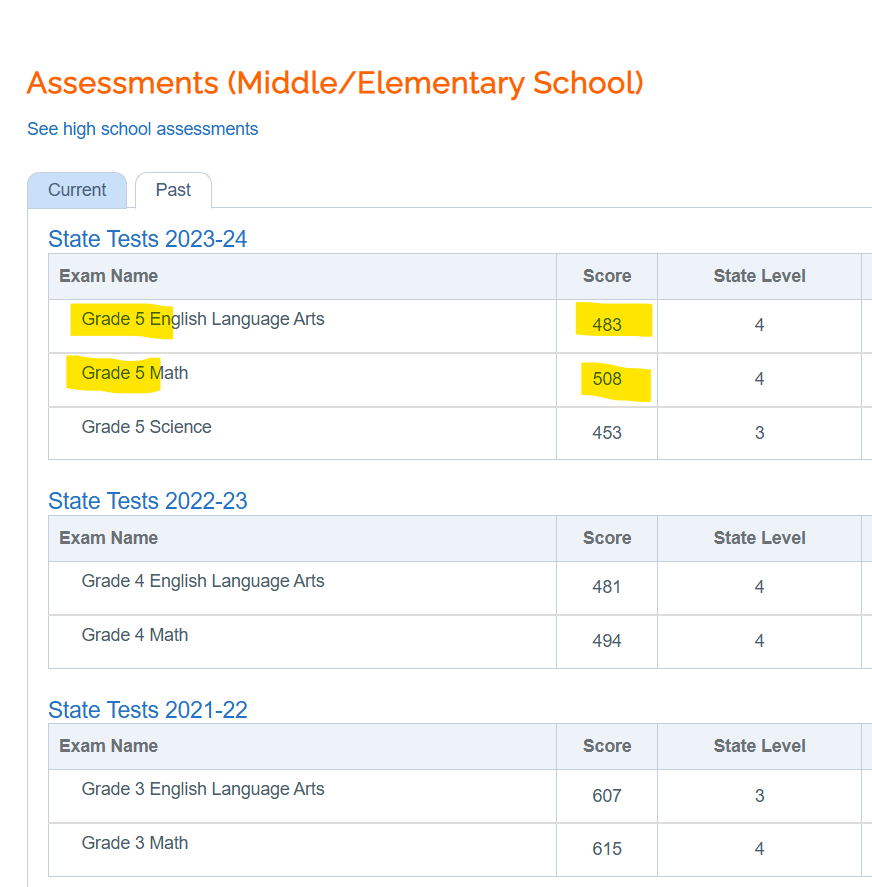Screen dimensions: 872x887
Task: Click the highlighted score 483
Action: tap(607, 325)
